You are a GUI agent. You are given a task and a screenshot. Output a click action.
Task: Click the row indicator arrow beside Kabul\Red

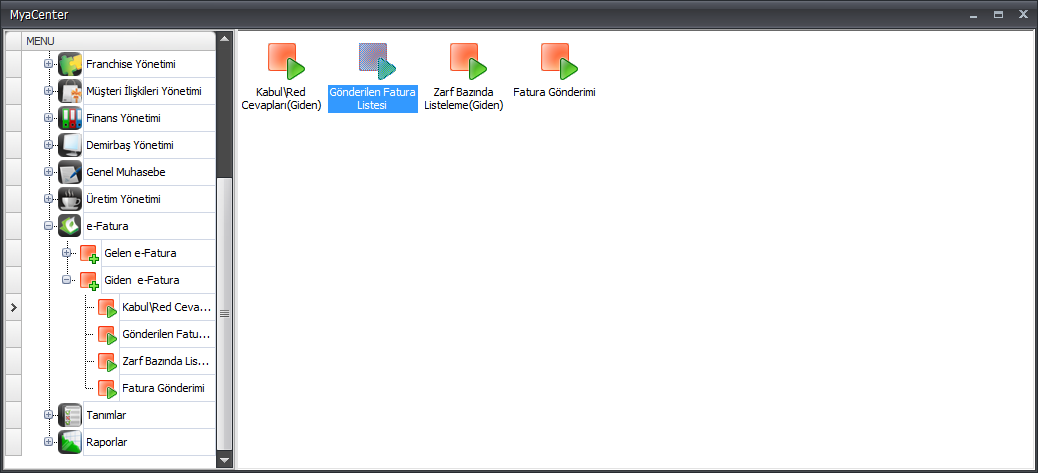13,307
